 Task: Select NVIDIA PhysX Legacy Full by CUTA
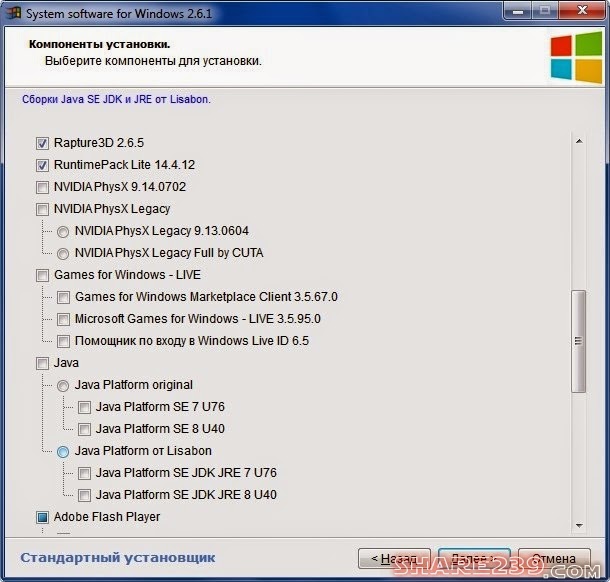(63, 254)
